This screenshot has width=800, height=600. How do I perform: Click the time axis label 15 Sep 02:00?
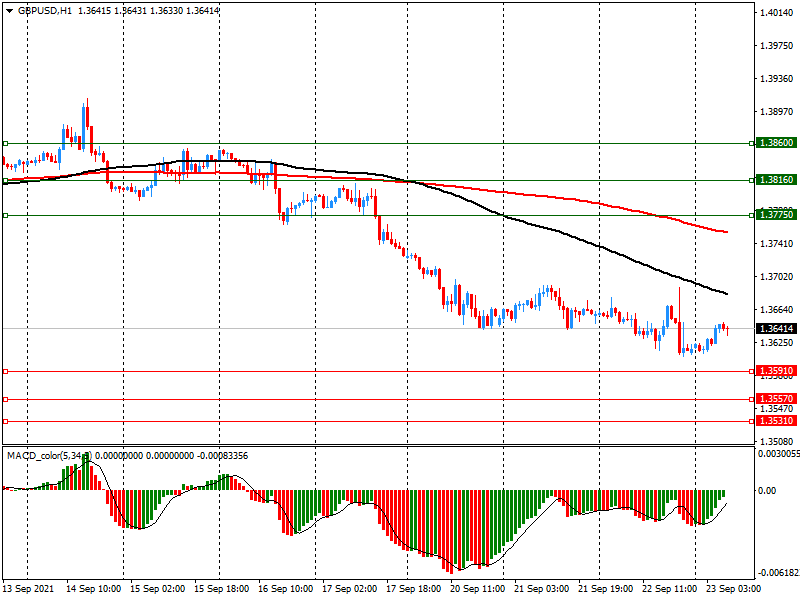point(158,589)
